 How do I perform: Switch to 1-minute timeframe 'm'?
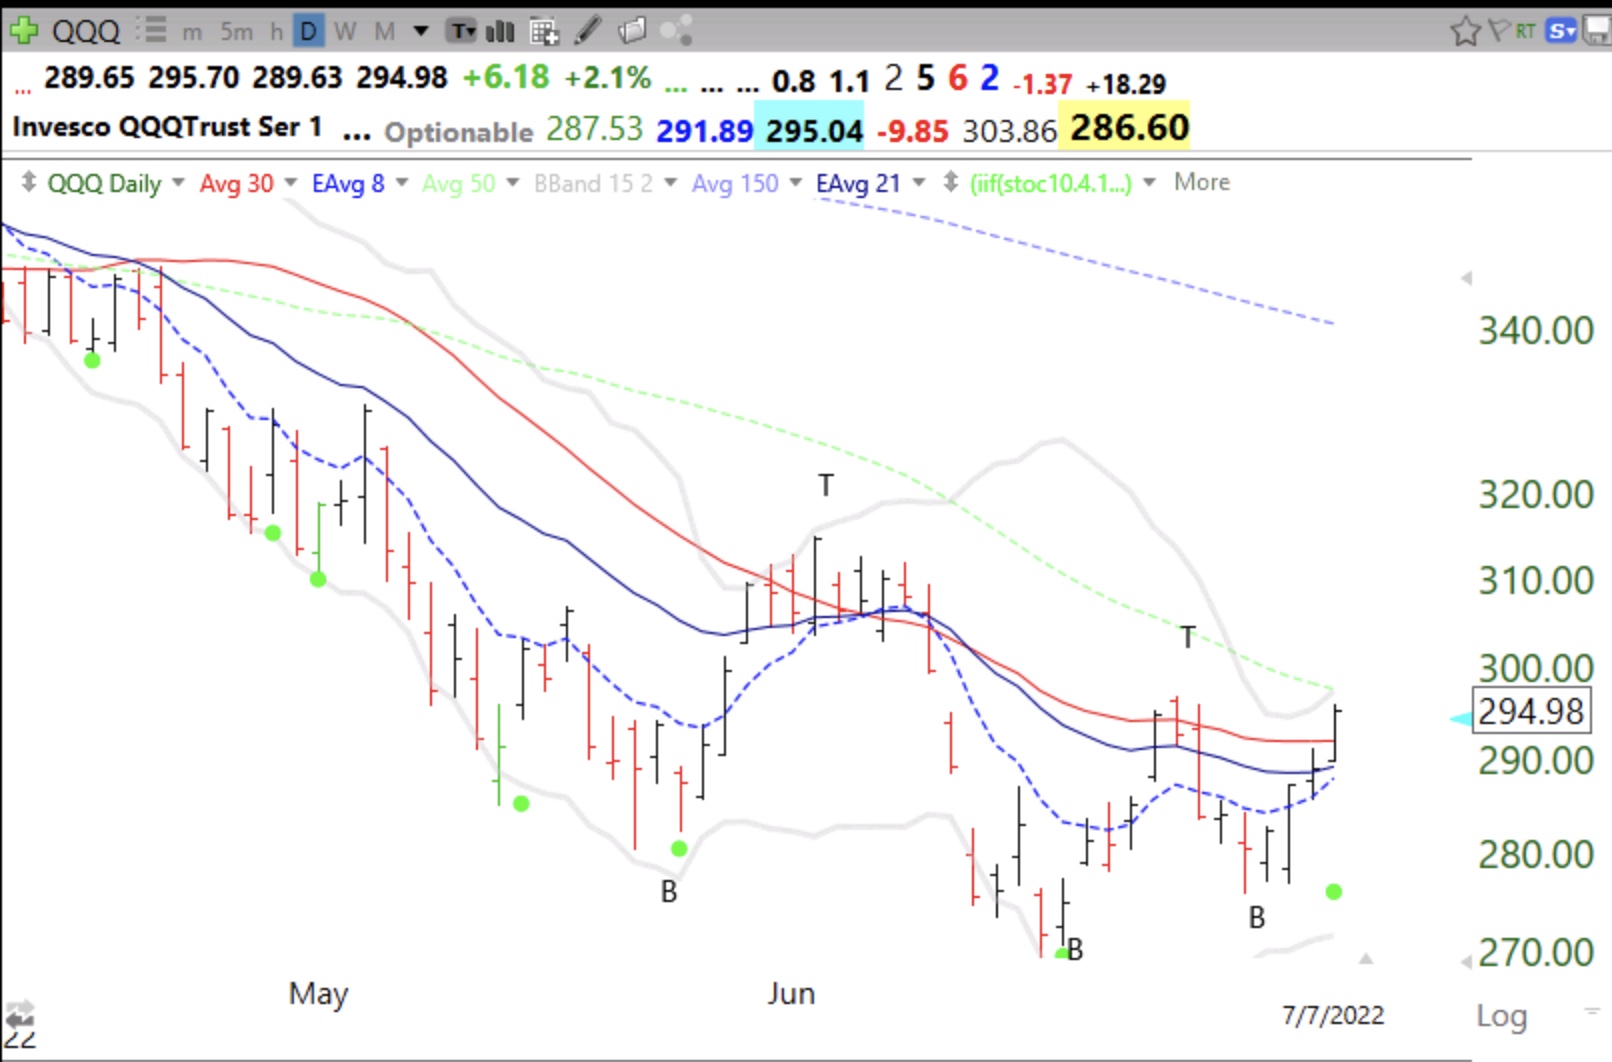click(192, 32)
